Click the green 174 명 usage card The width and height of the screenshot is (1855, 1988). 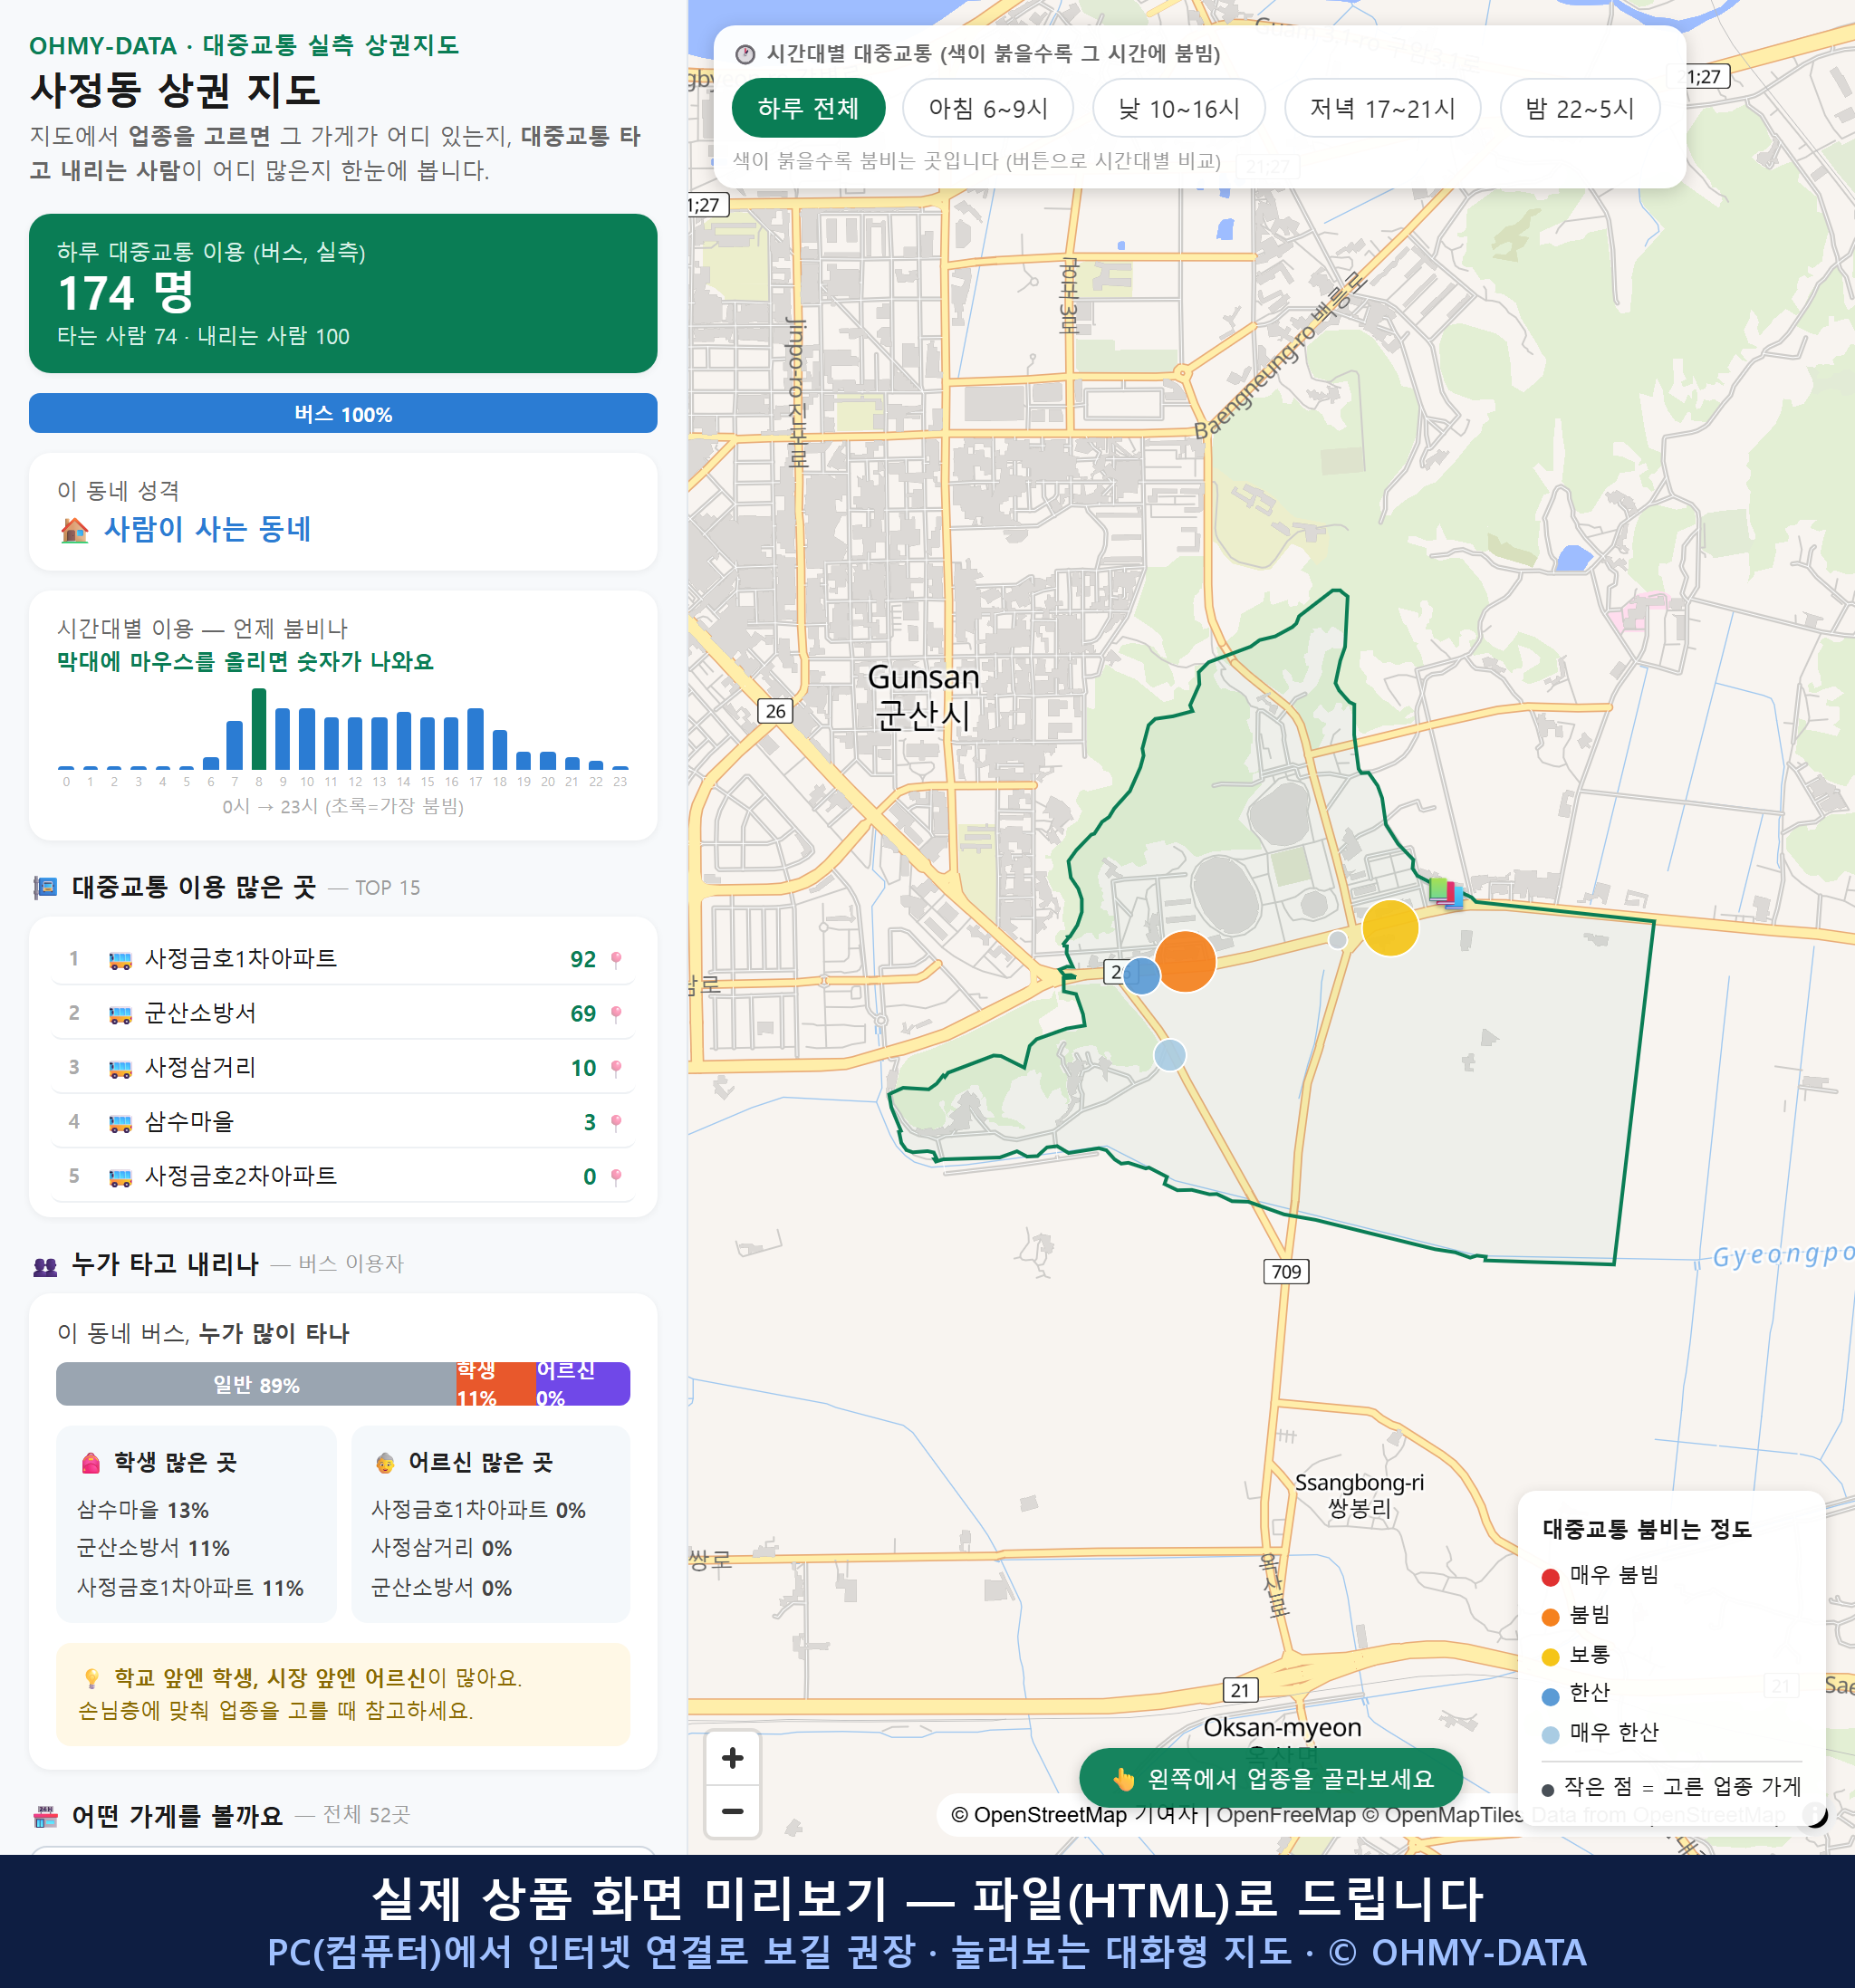pyautogui.click(x=343, y=293)
